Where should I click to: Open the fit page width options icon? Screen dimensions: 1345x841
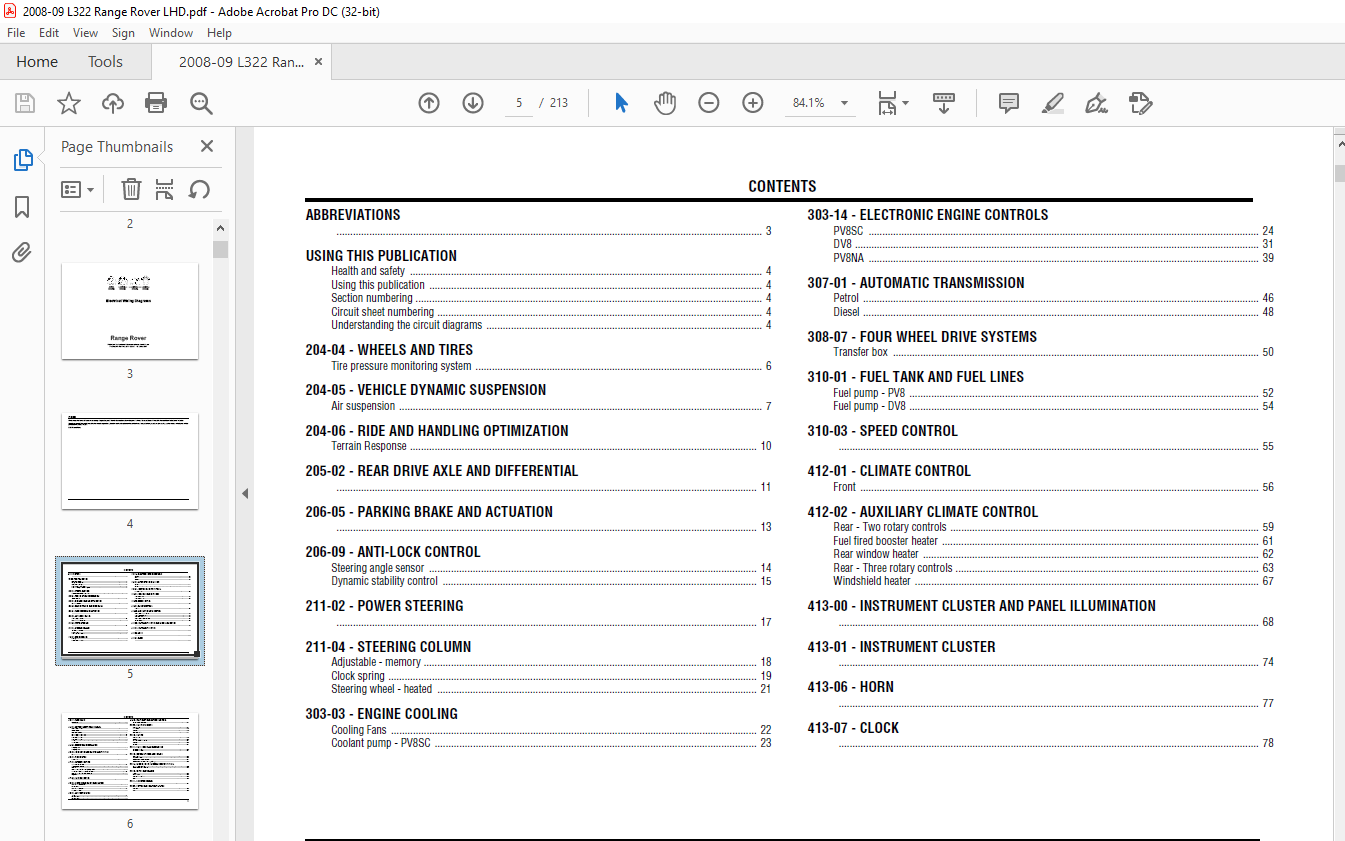coord(887,103)
